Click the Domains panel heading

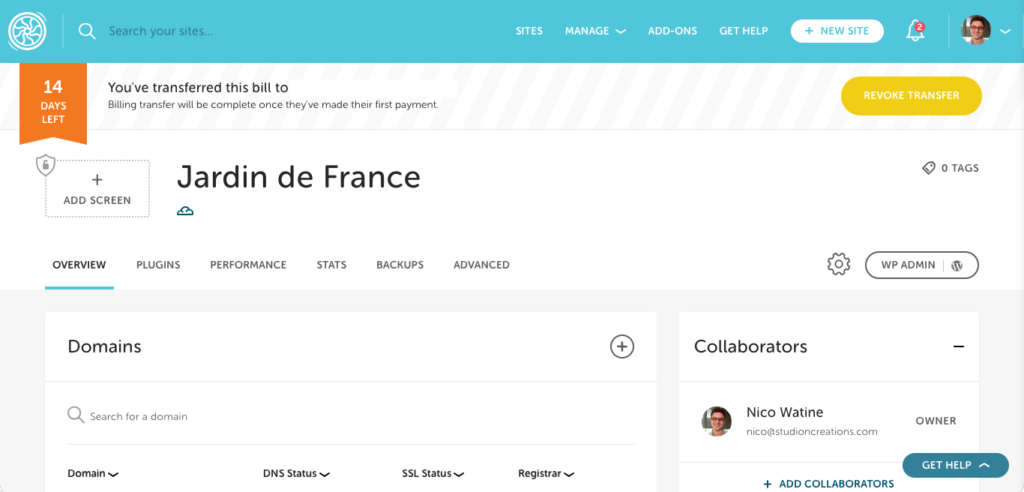pos(104,346)
